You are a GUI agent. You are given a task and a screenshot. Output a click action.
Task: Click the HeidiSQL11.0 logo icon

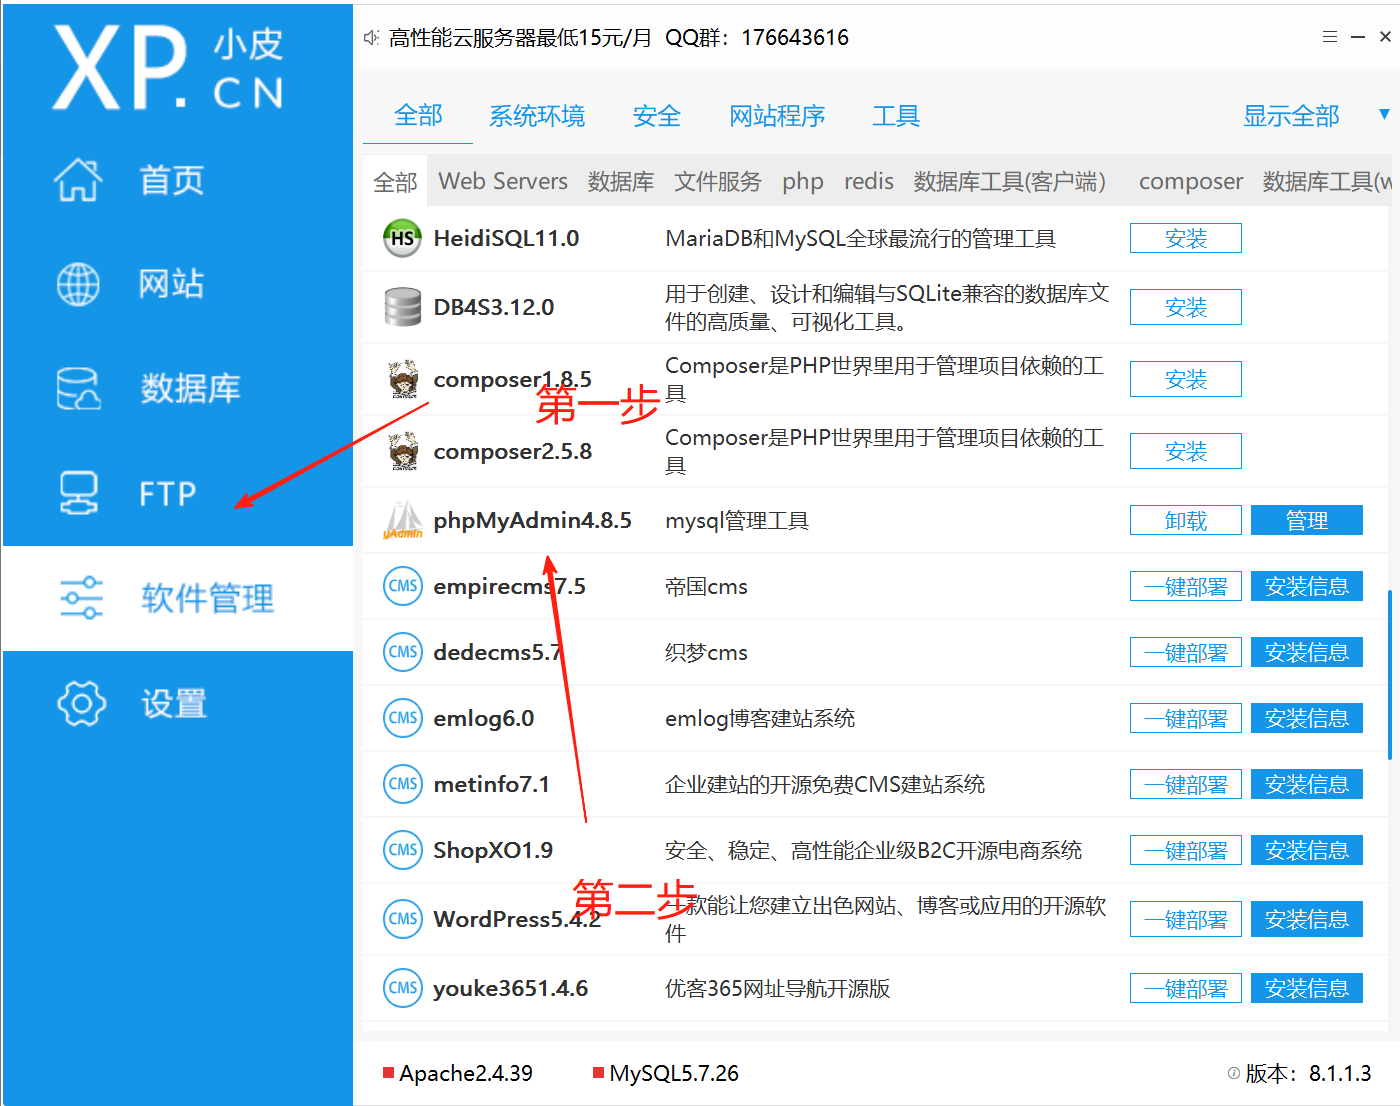pos(402,238)
